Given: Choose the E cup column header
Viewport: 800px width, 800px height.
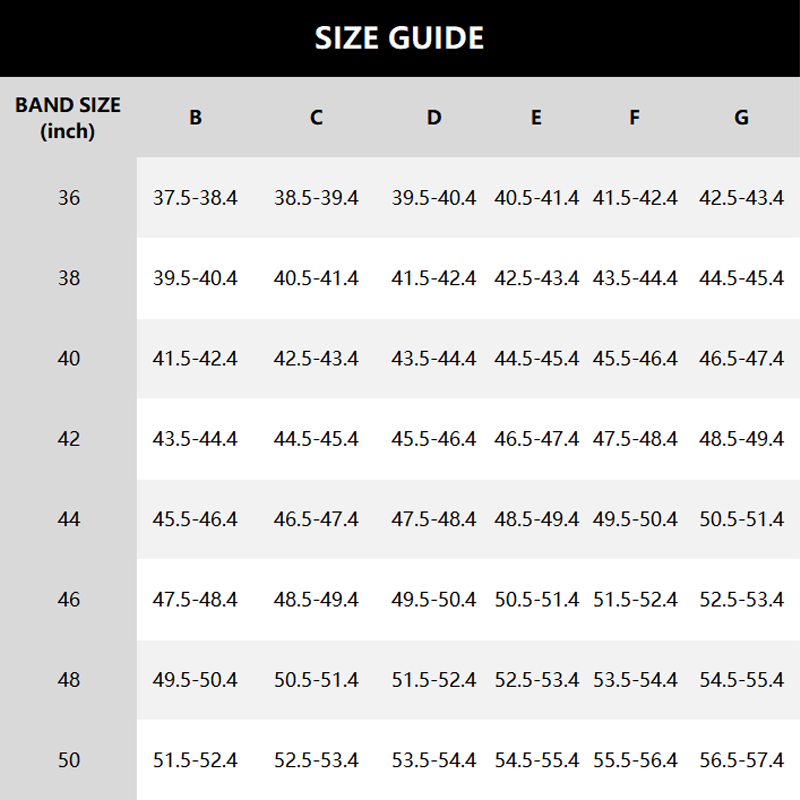Looking at the screenshot, I should [536, 118].
